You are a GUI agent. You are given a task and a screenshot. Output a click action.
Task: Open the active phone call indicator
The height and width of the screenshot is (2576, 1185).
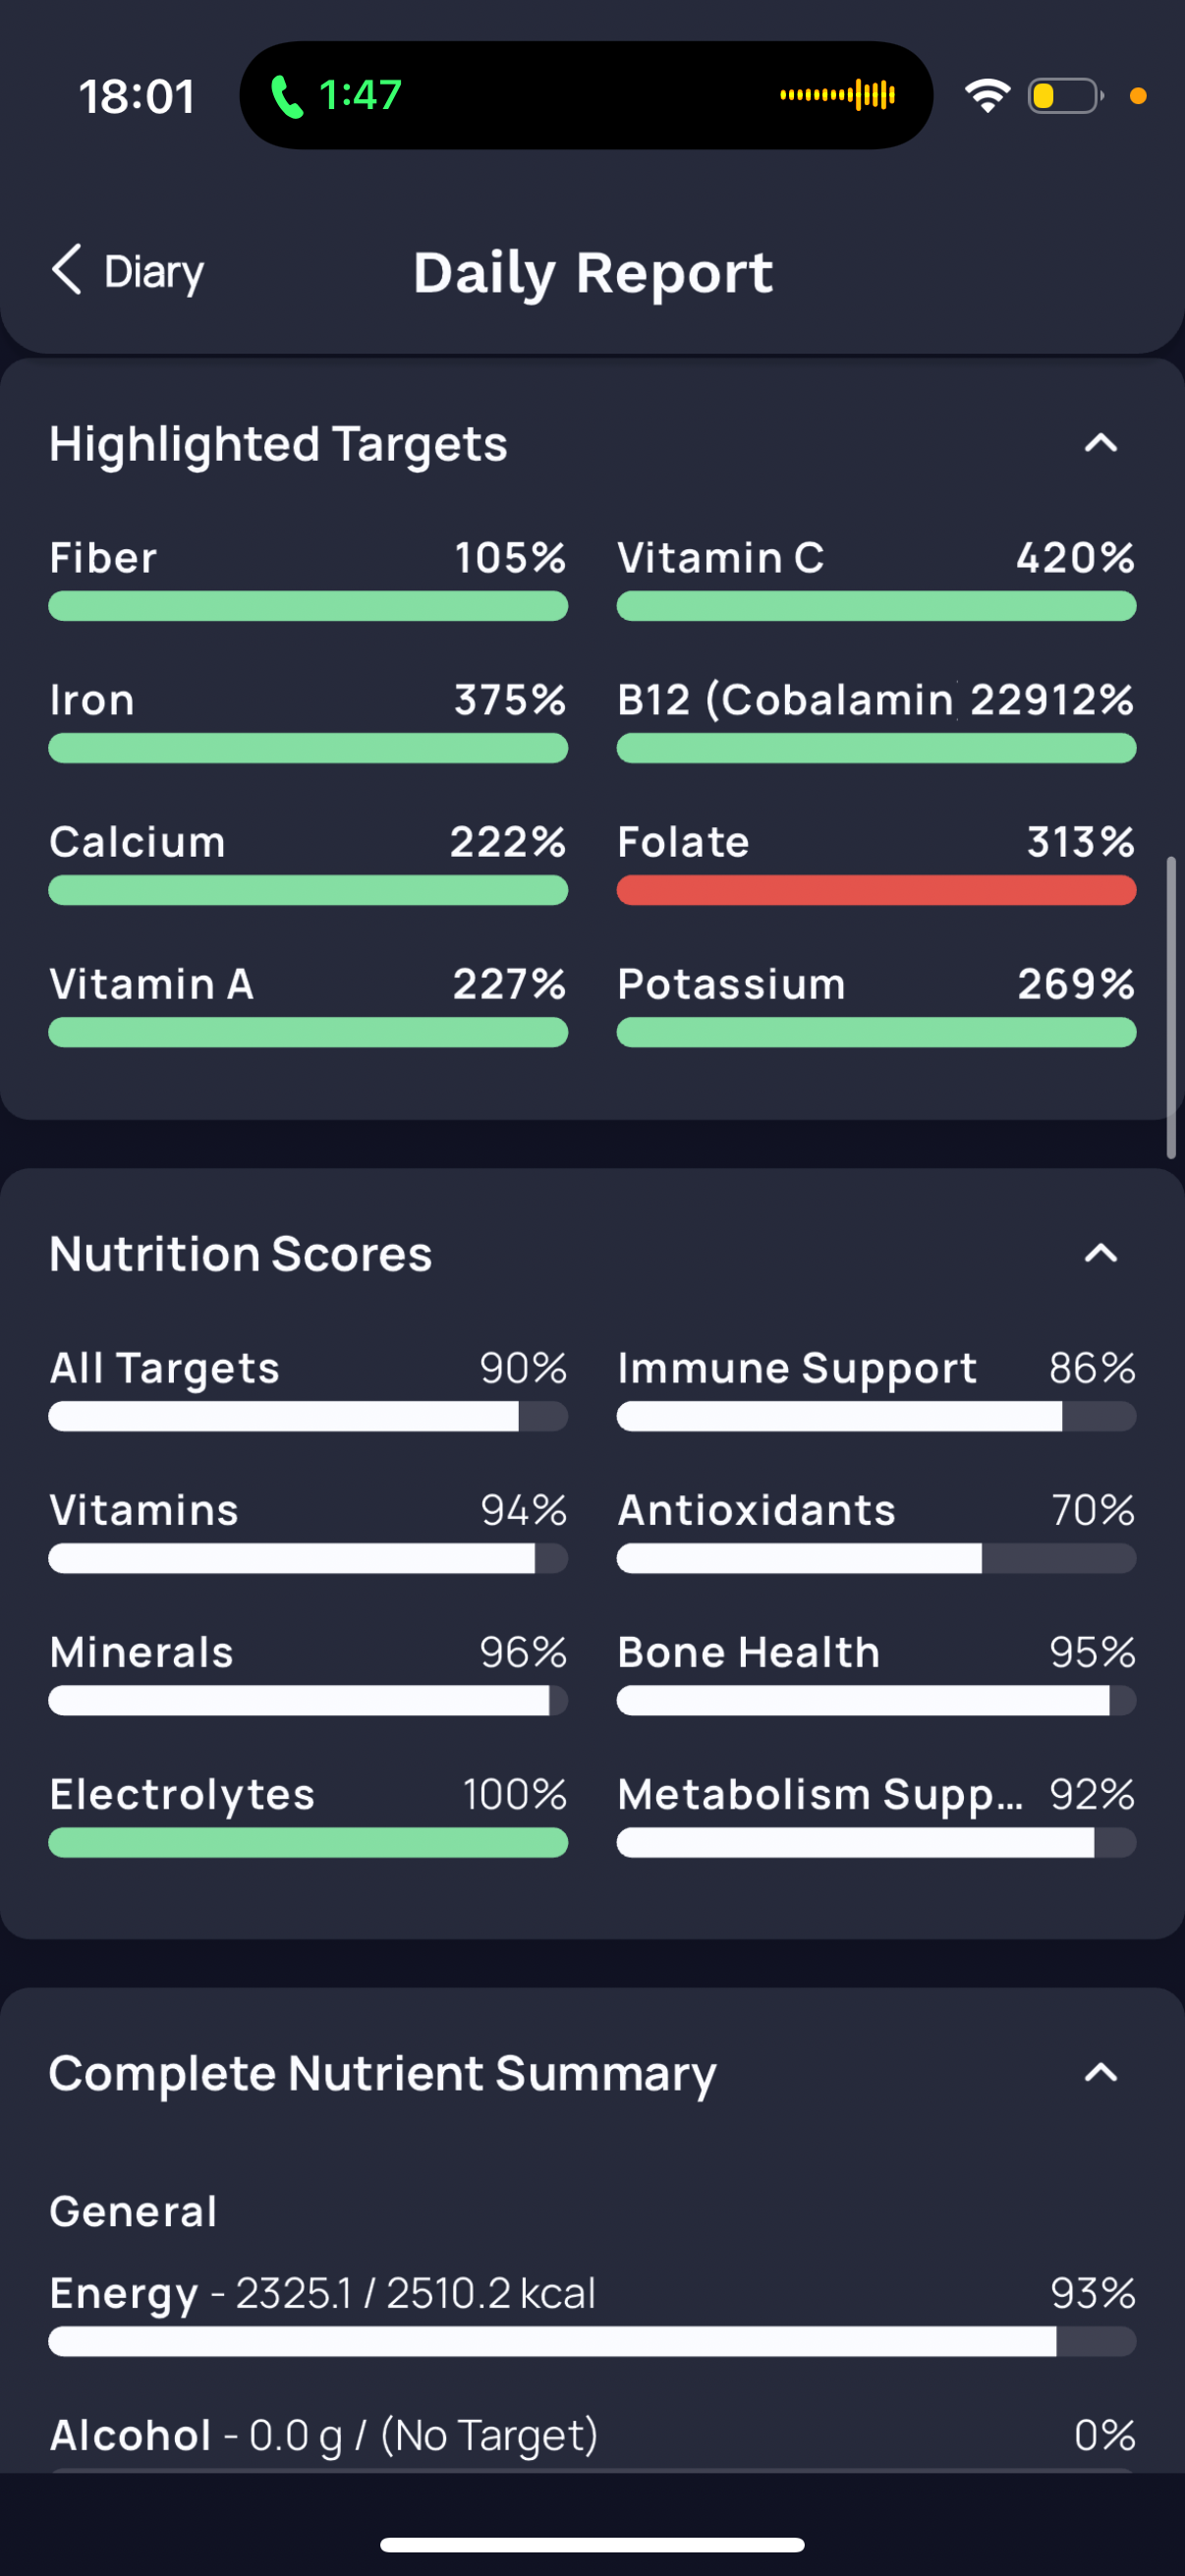click(336, 95)
